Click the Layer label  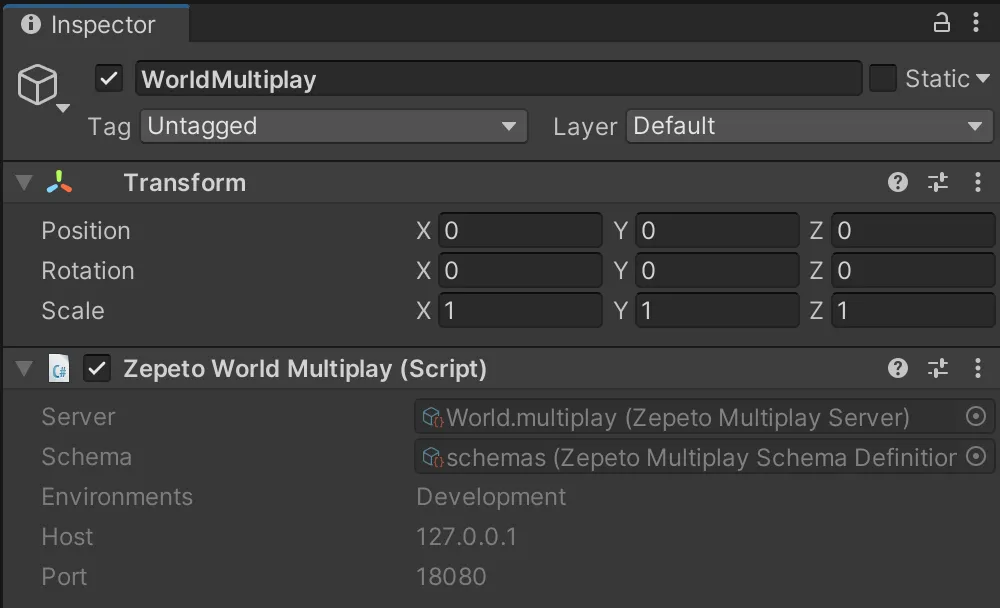point(585,126)
